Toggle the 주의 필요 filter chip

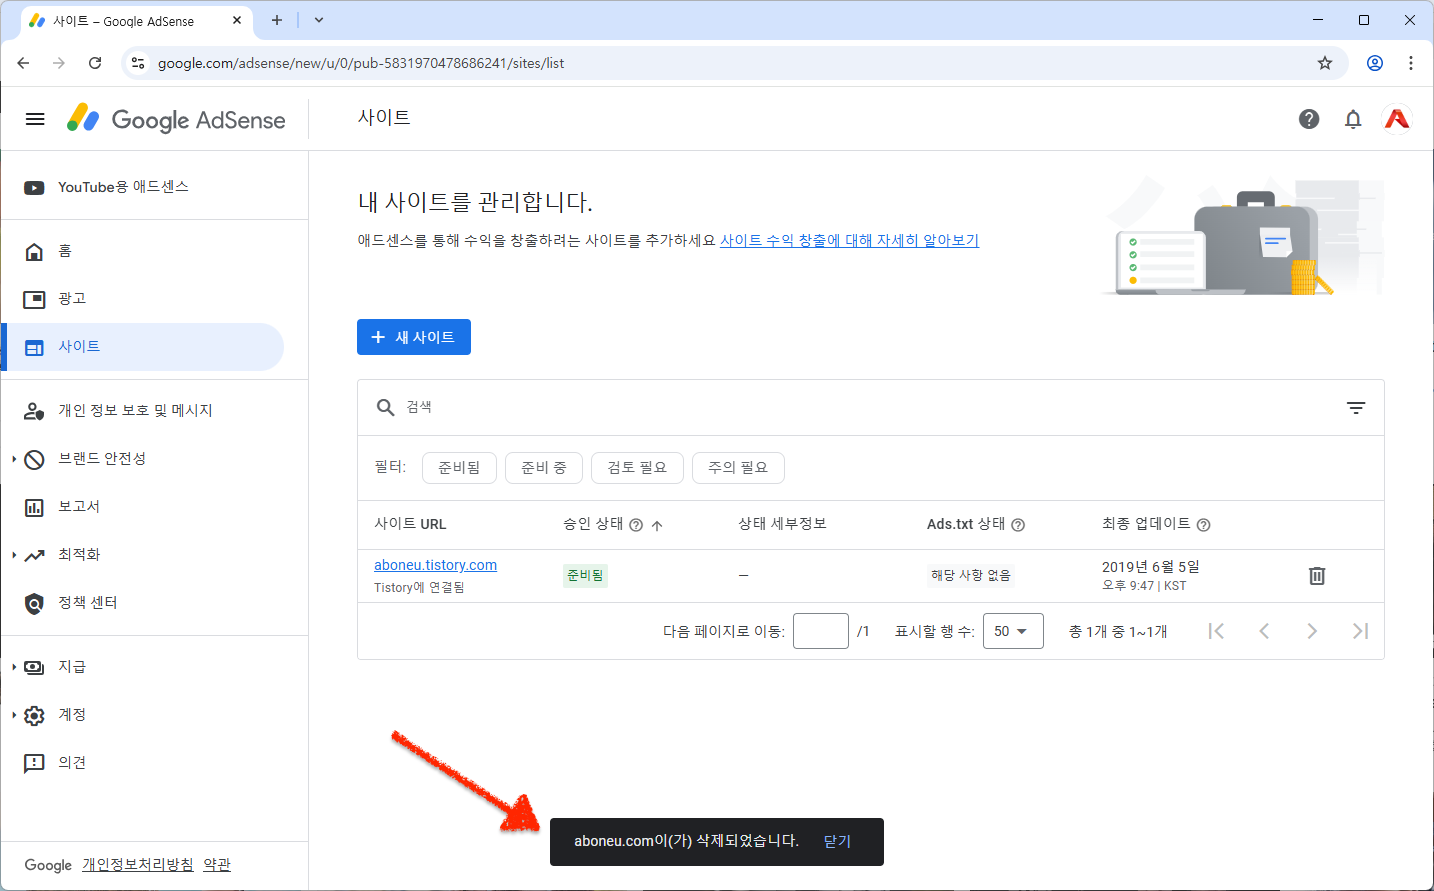click(738, 468)
